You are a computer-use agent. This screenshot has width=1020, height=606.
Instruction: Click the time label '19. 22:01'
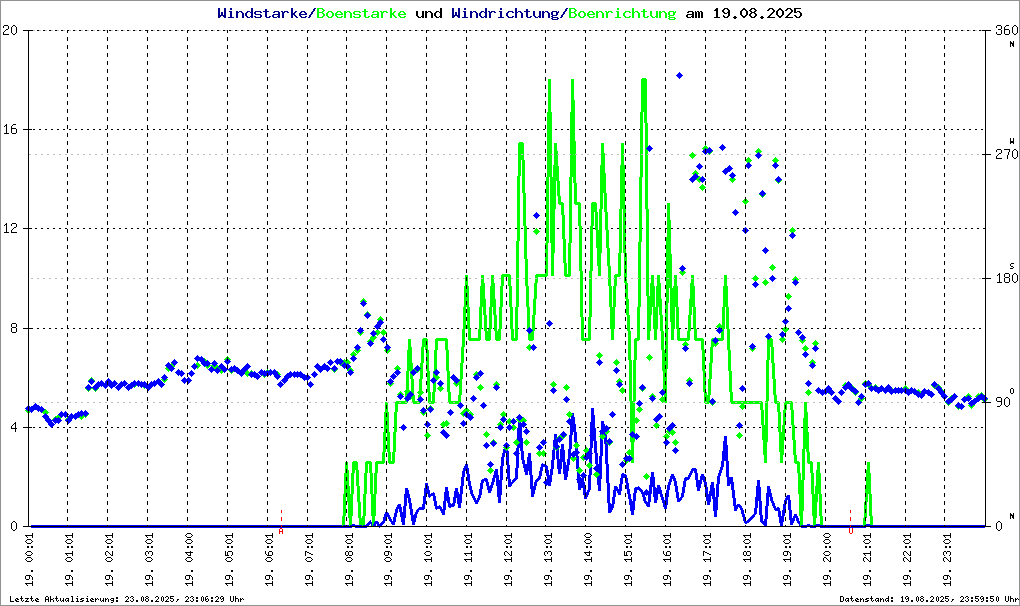click(x=907, y=560)
